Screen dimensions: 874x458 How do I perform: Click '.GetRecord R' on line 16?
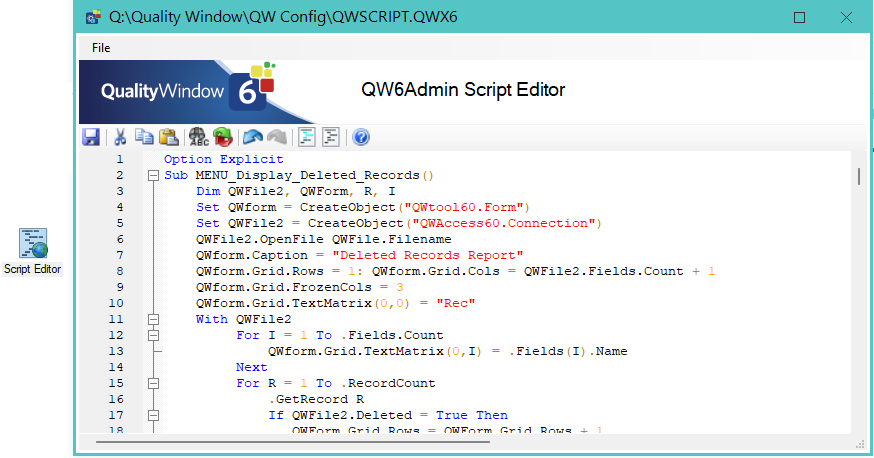click(316, 399)
